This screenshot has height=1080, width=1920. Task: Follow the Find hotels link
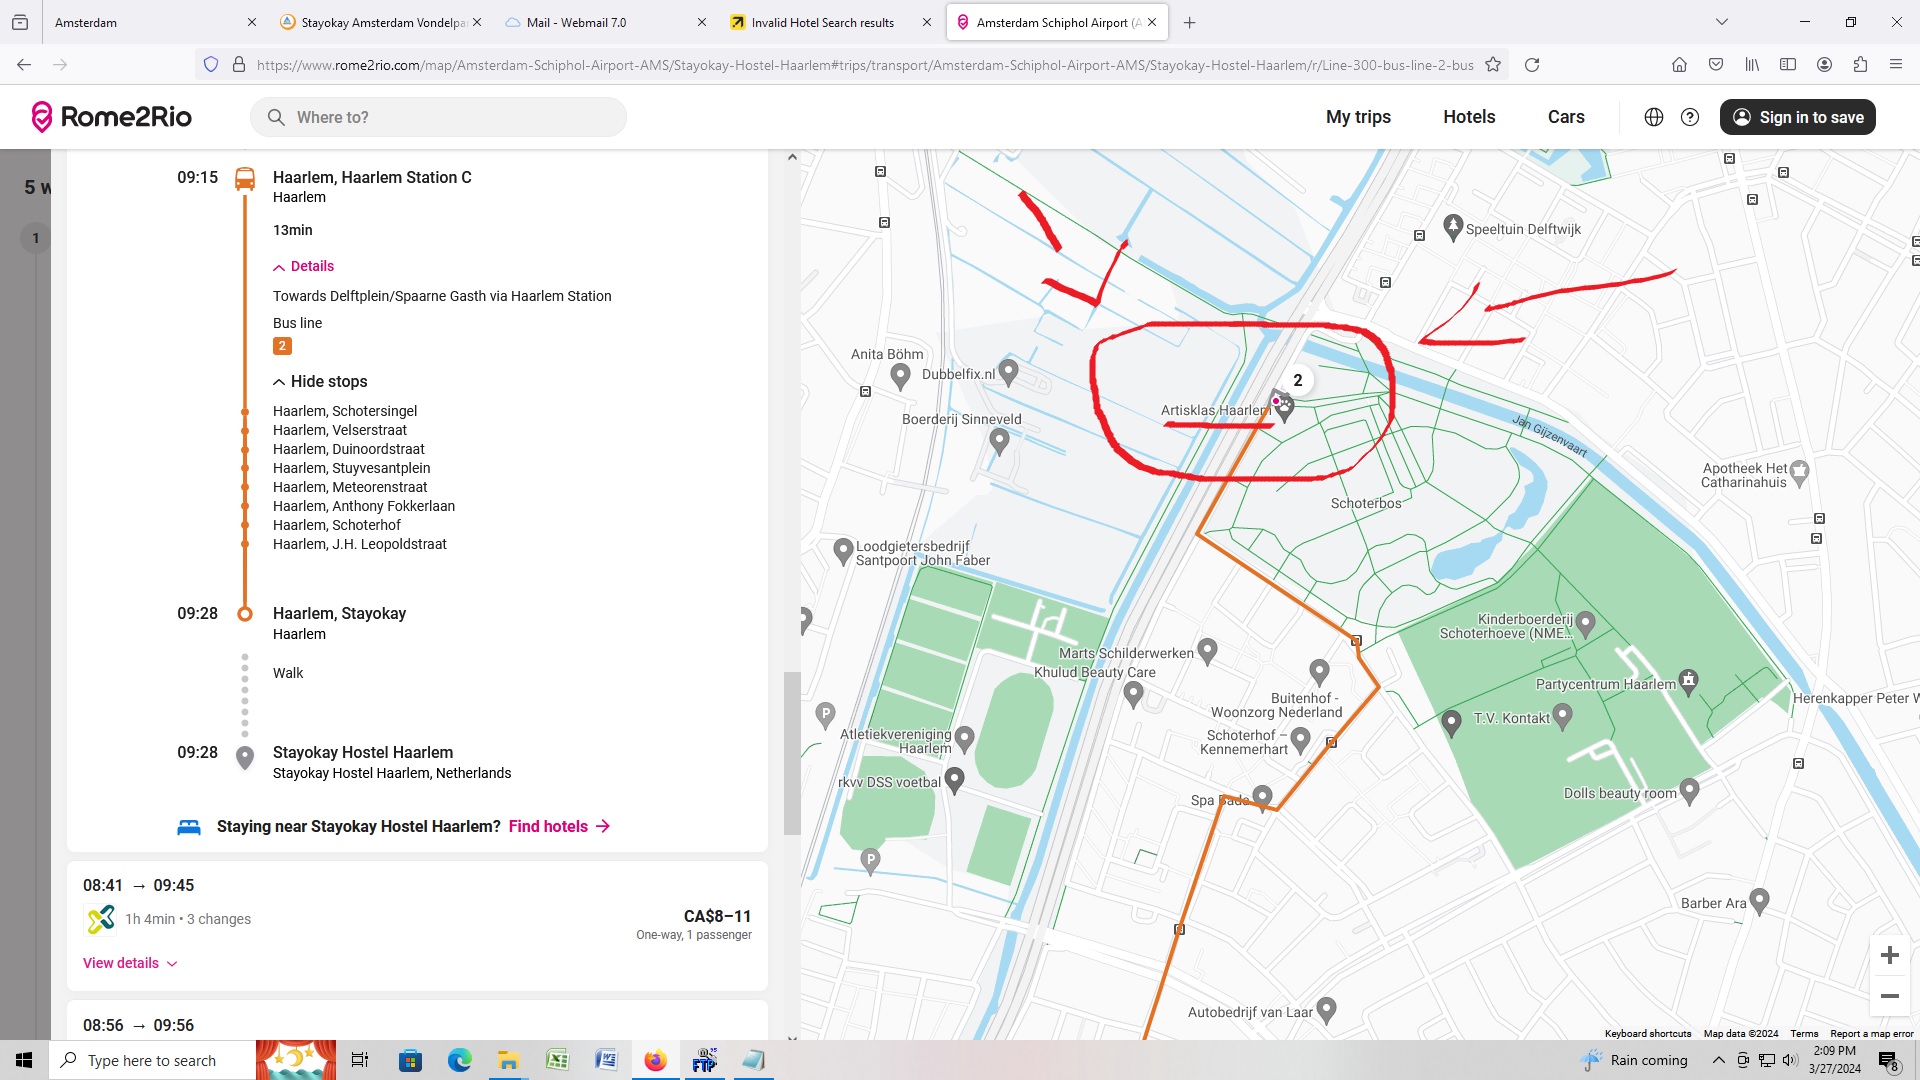pos(559,826)
